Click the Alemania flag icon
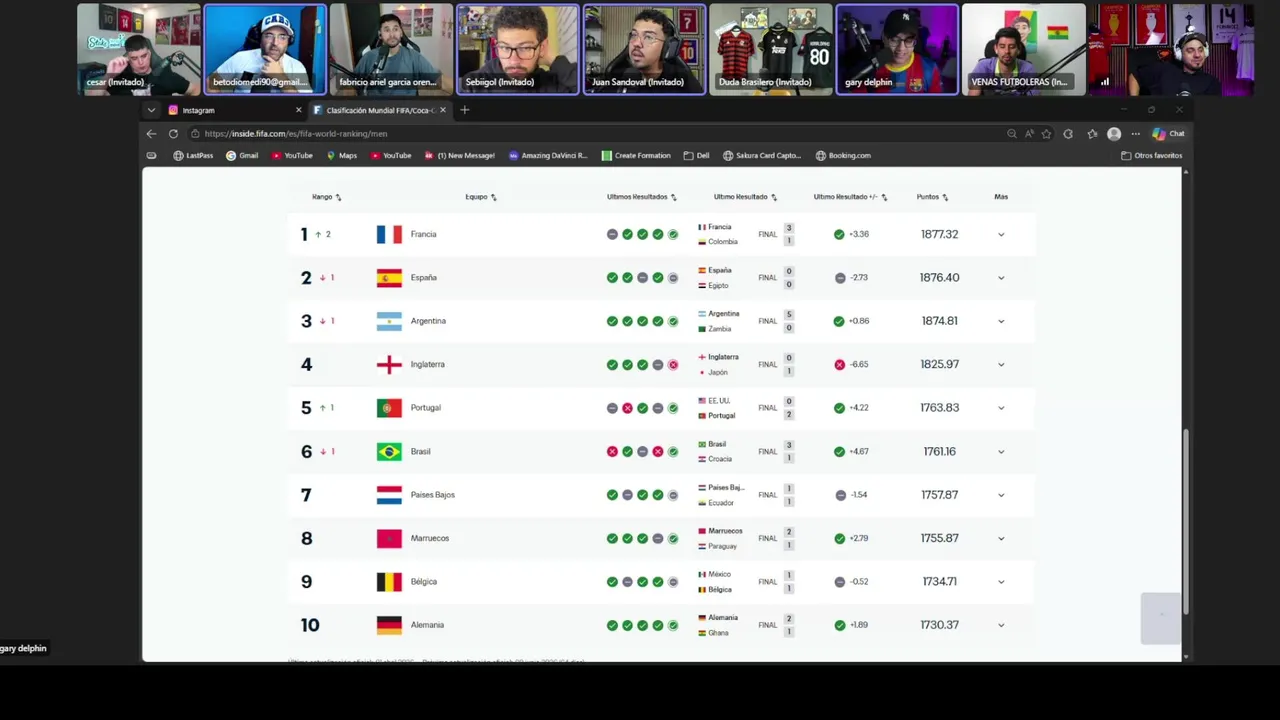Image resolution: width=1280 pixels, height=720 pixels. click(389, 625)
